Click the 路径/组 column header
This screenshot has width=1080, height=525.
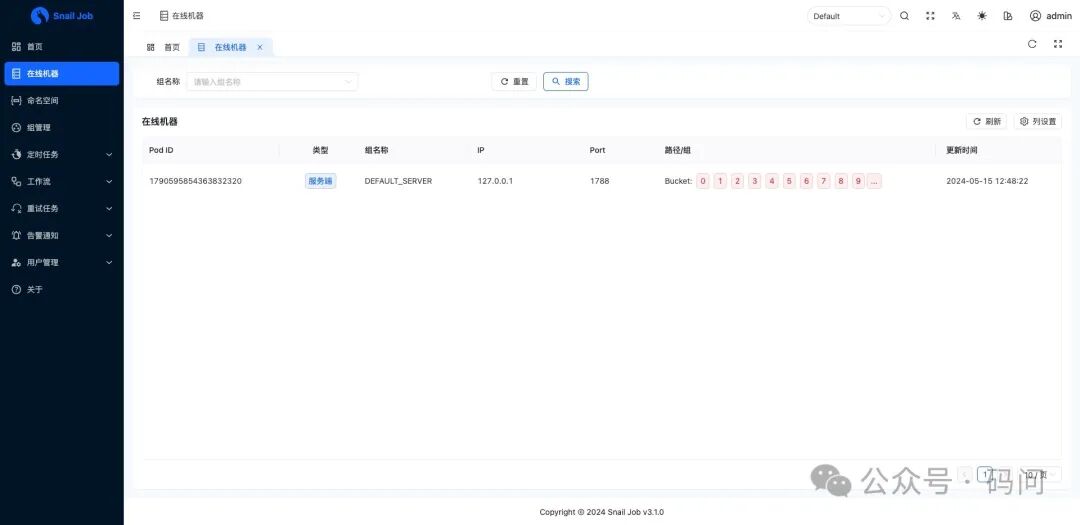(x=677, y=150)
